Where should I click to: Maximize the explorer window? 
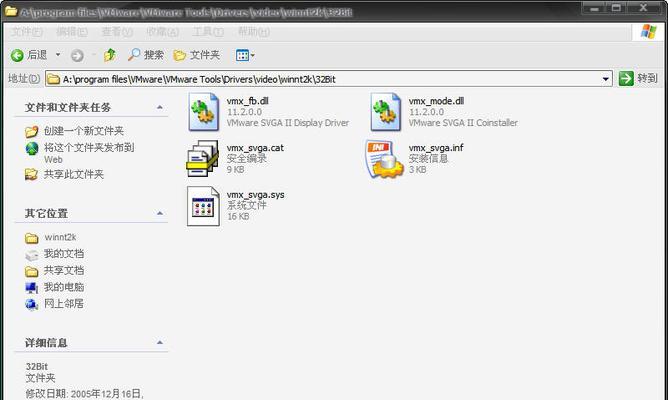pyautogui.click(x=616, y=8)
